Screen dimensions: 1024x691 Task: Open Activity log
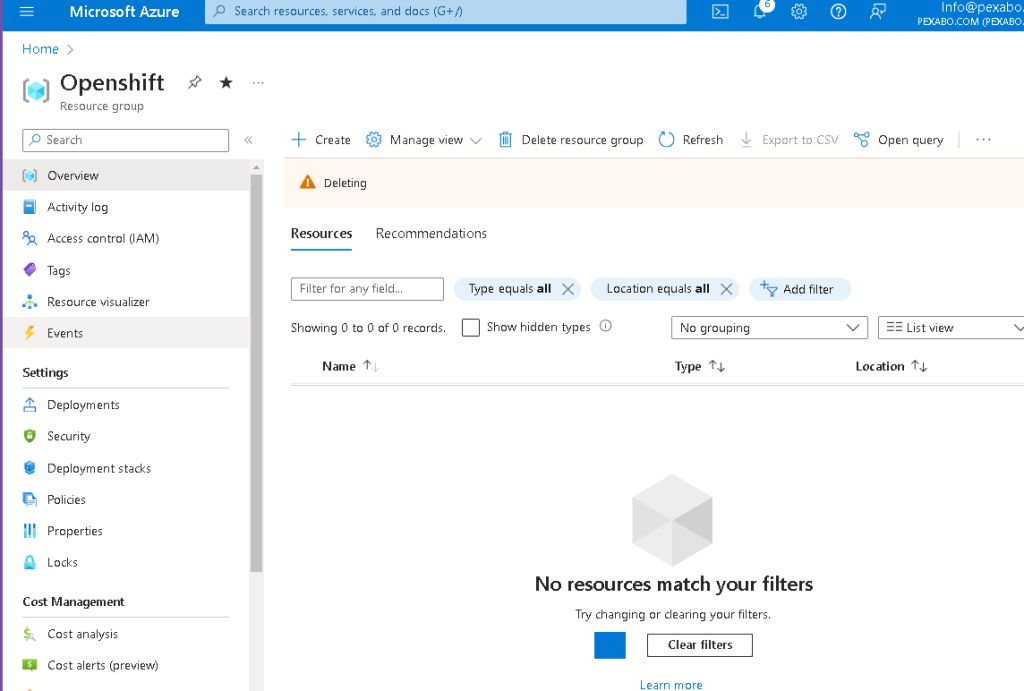126,207
